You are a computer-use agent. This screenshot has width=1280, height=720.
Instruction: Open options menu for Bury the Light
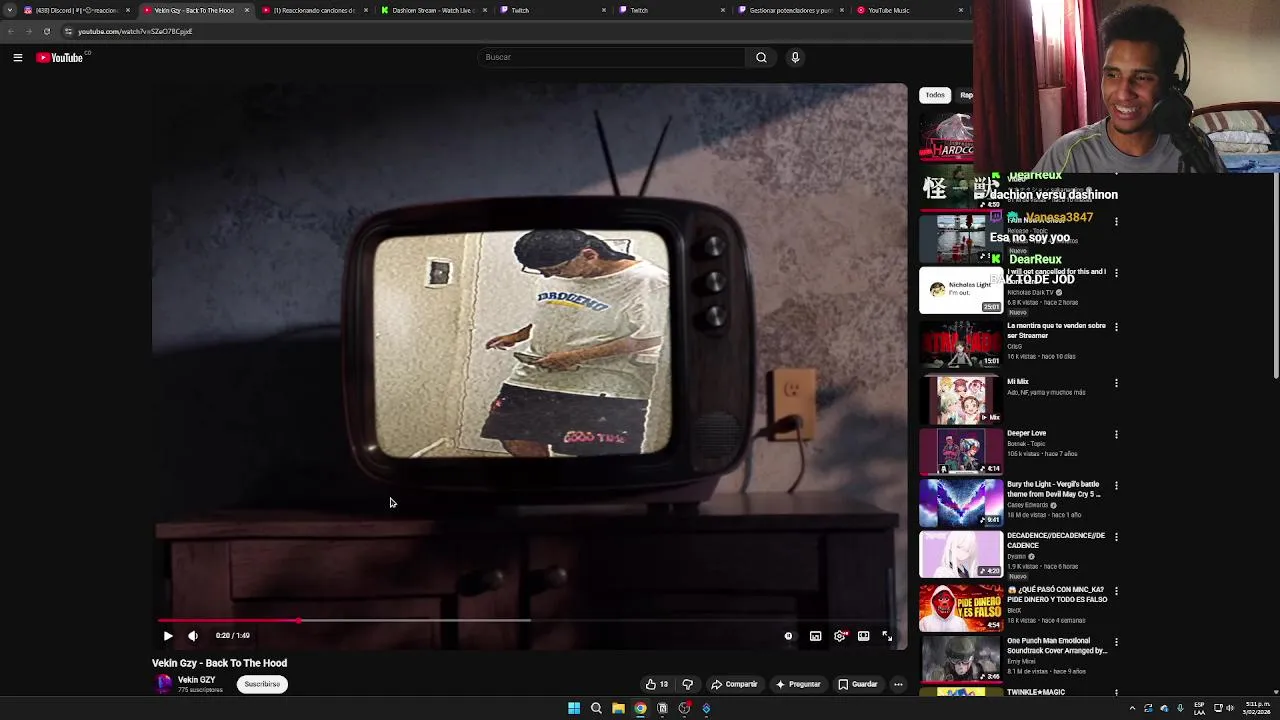1116,486
